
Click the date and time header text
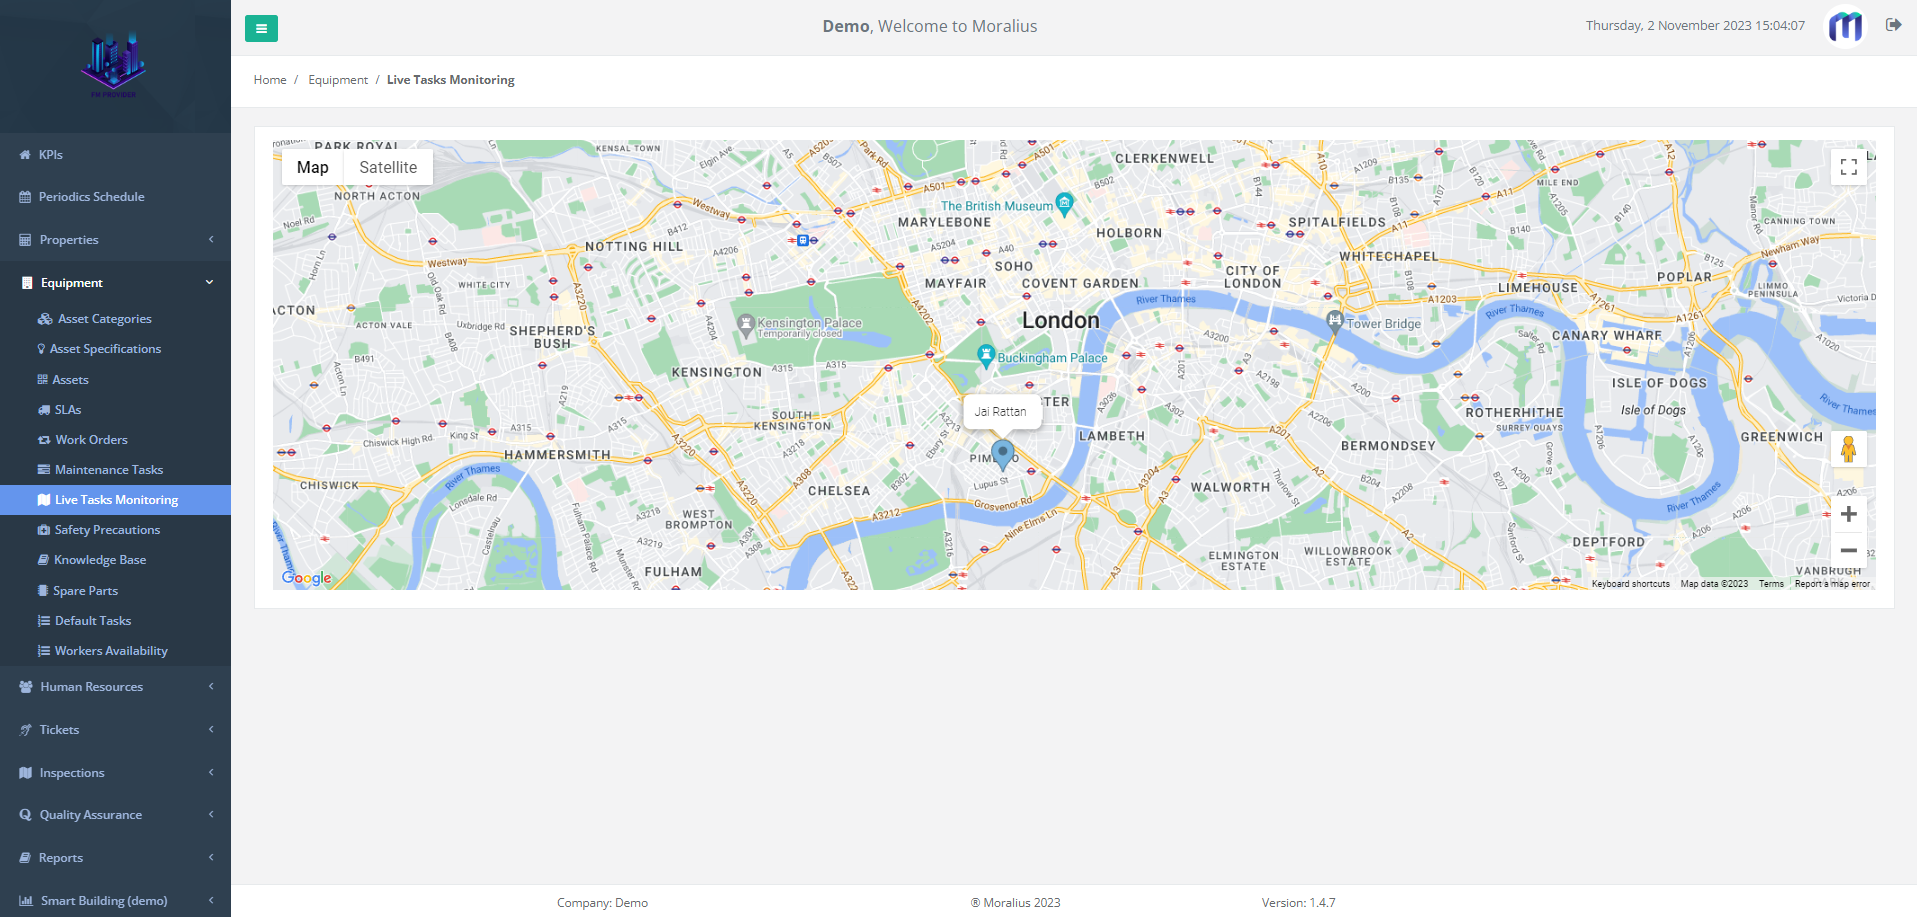click(1695, 26)
